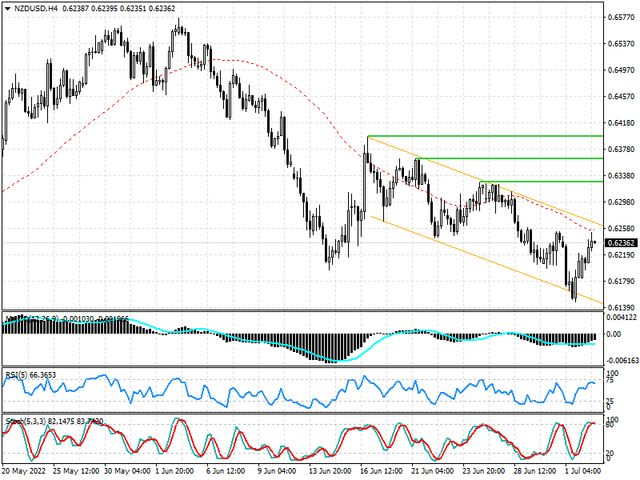Click the 0.65770 price scale label

coord(618,18)
